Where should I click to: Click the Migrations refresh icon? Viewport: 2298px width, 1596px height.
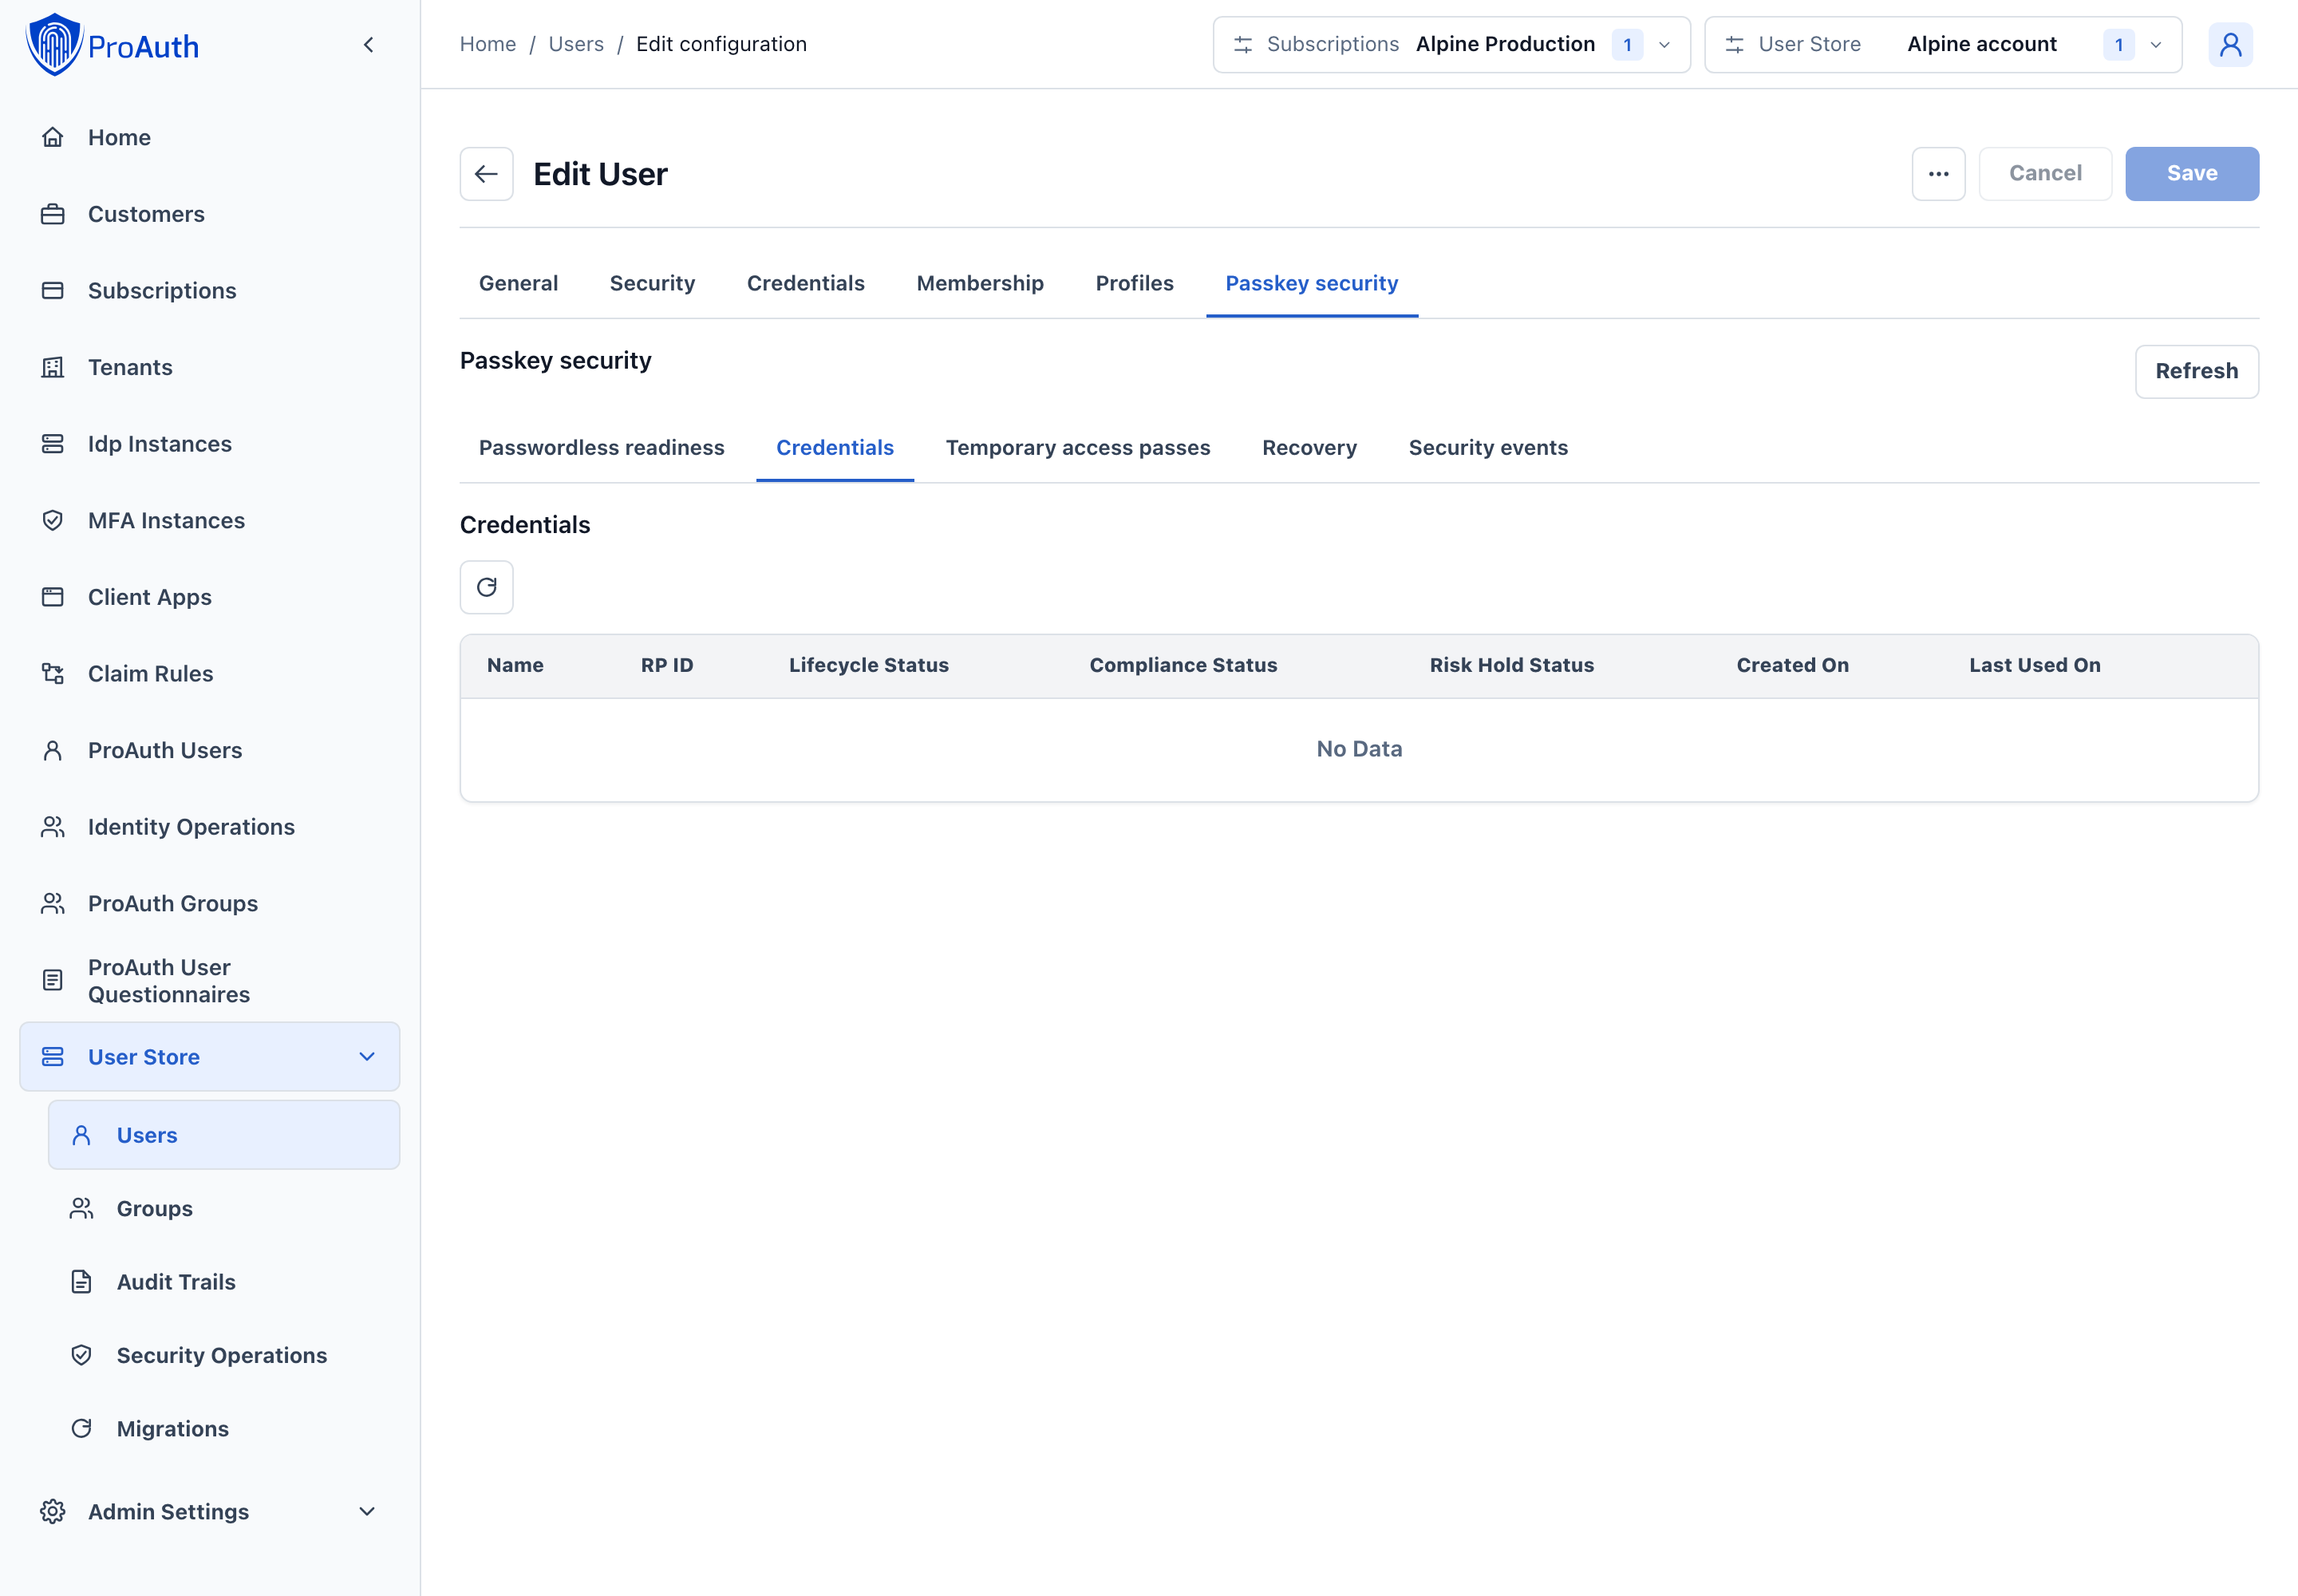pyautogui.click(x=82, y=1428)
